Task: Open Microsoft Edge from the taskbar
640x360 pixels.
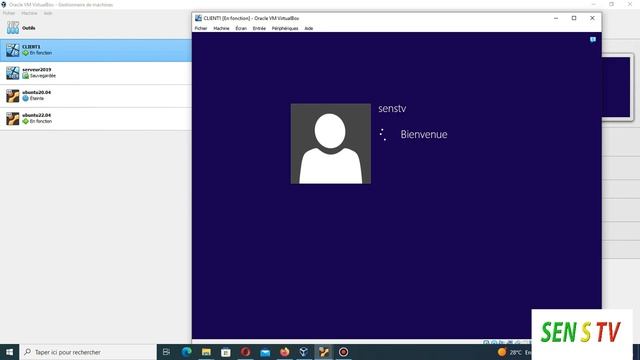Action: click(x=187, y=352)
